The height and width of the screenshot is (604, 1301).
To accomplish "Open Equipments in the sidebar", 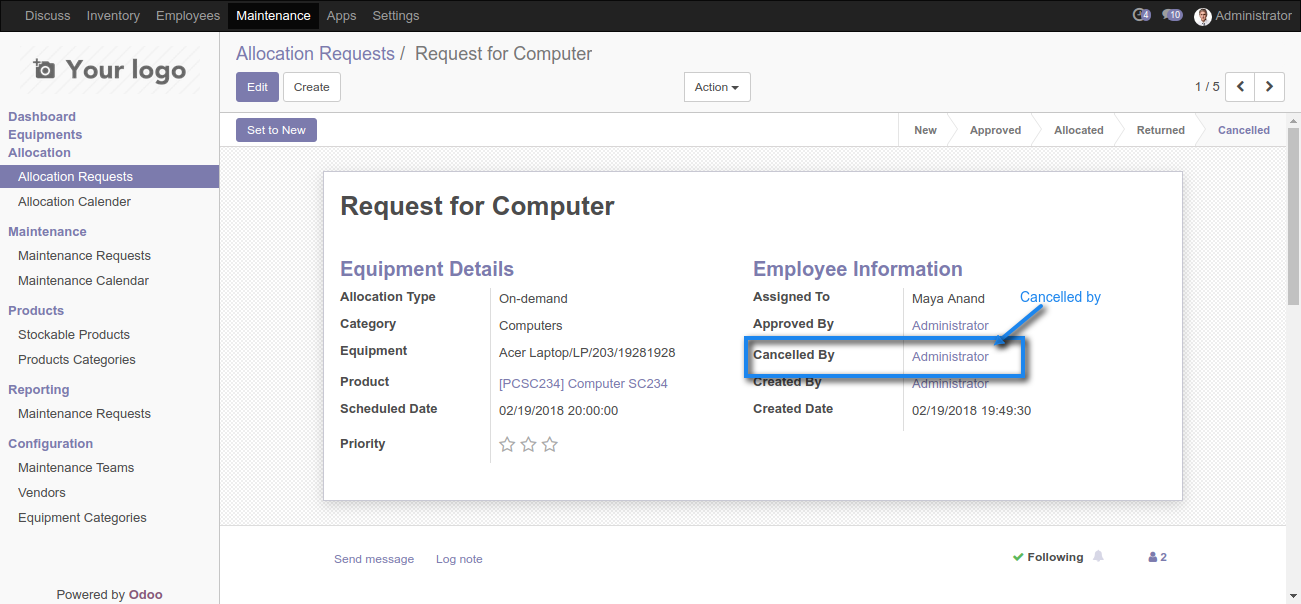I will 45,135.
